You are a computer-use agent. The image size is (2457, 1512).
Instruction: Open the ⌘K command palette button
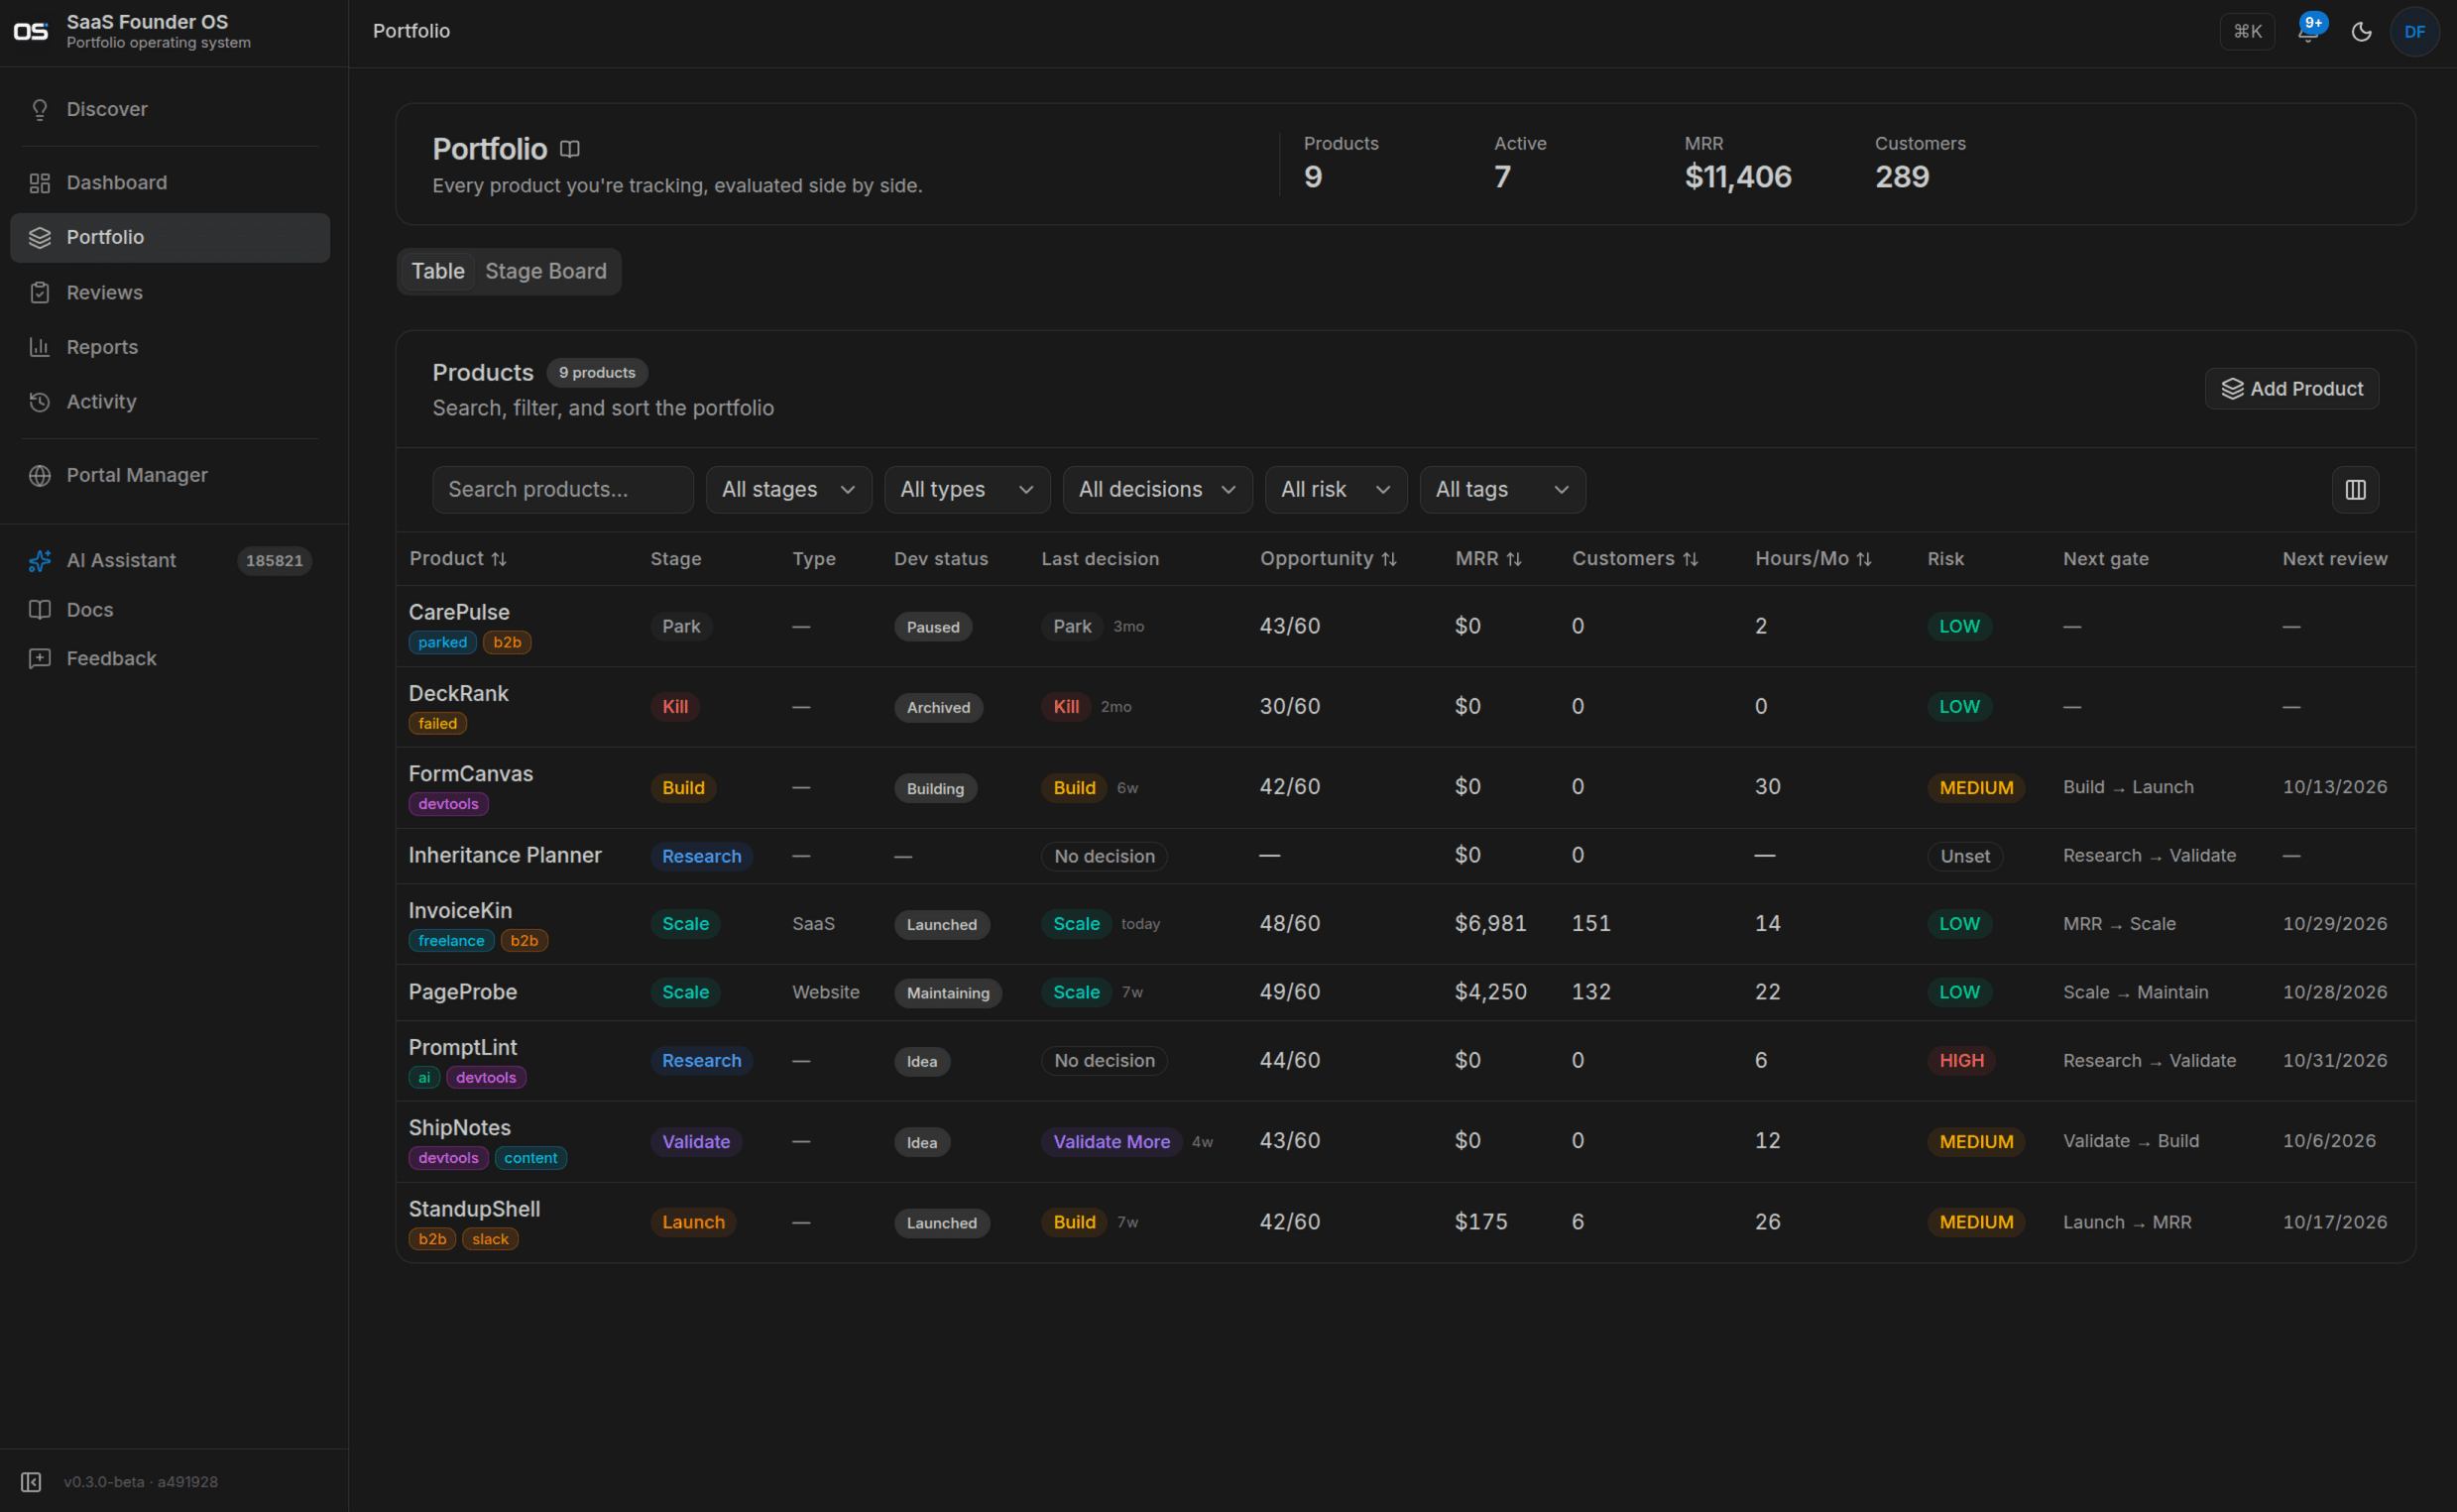click(2247, 32)
